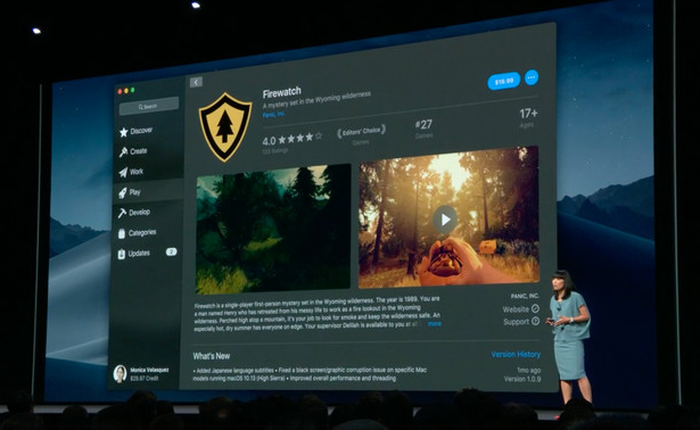Click into the Search field

[x=149, y=106]
